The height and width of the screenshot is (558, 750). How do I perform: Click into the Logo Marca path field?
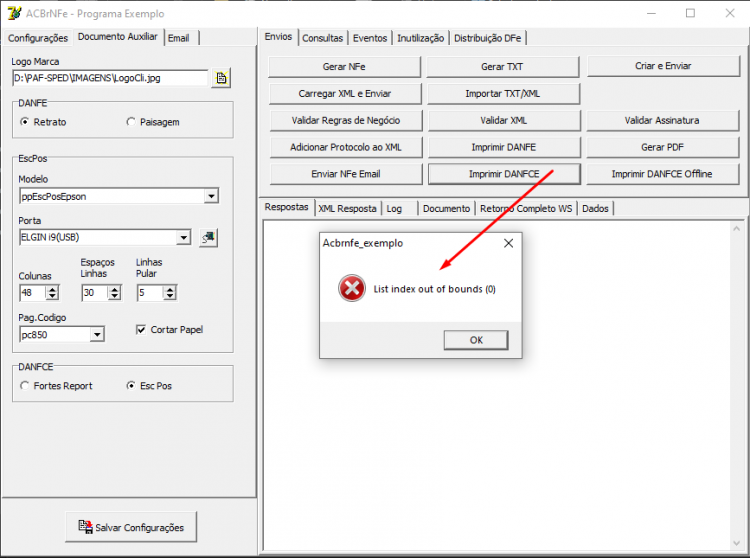tap(110, 78)
